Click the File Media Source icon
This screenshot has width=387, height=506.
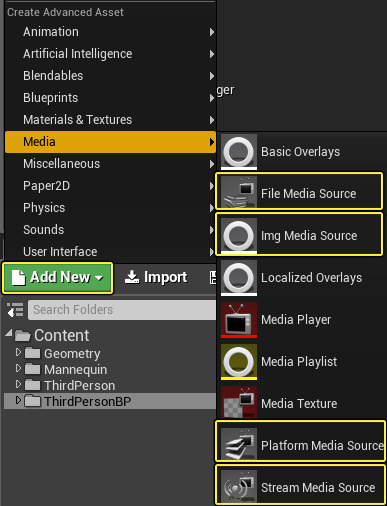point(239,192)
